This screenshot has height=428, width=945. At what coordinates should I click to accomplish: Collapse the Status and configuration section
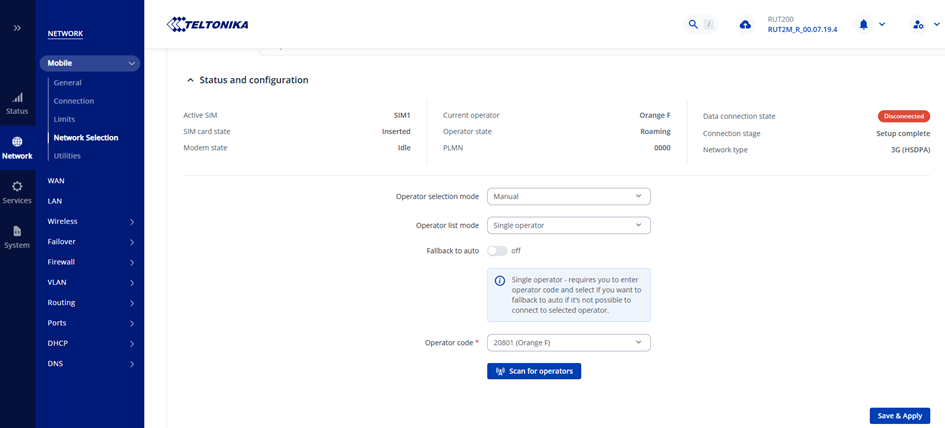(x=190, y=80)
